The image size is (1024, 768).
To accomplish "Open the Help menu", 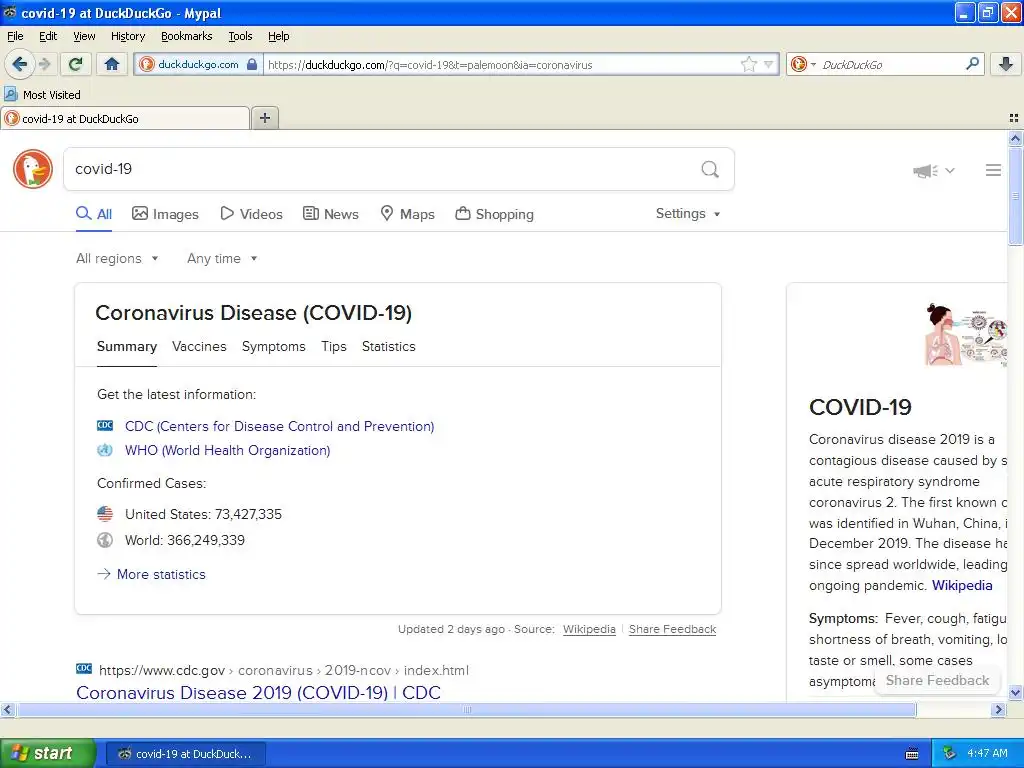I will click(x=278, y=36).
